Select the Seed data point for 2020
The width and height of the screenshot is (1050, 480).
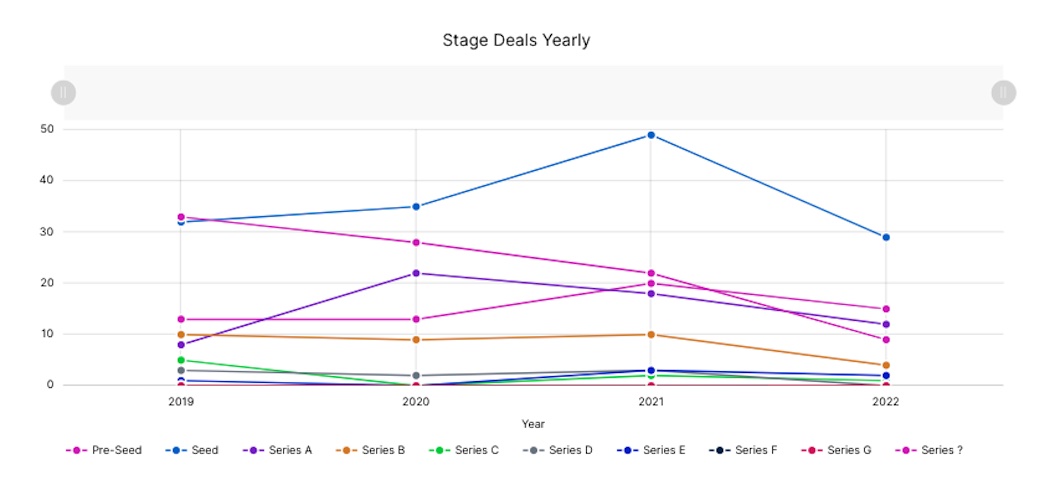coord(416,207)
